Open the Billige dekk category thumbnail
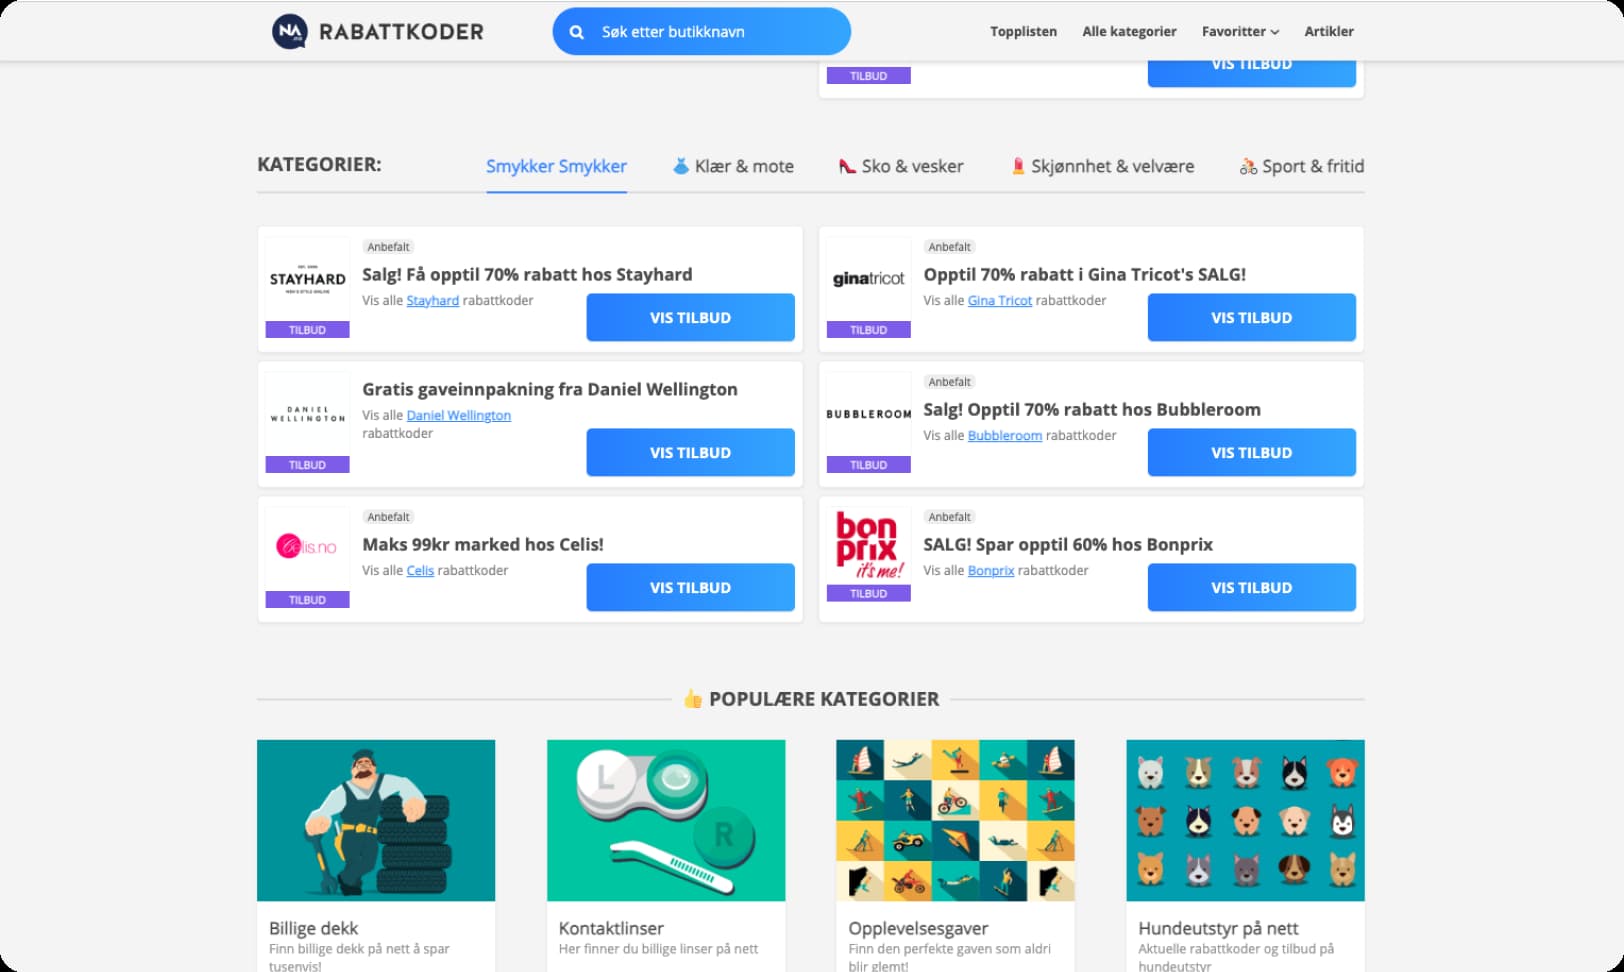The image size is (1624, 972). (x=376, y=820)
